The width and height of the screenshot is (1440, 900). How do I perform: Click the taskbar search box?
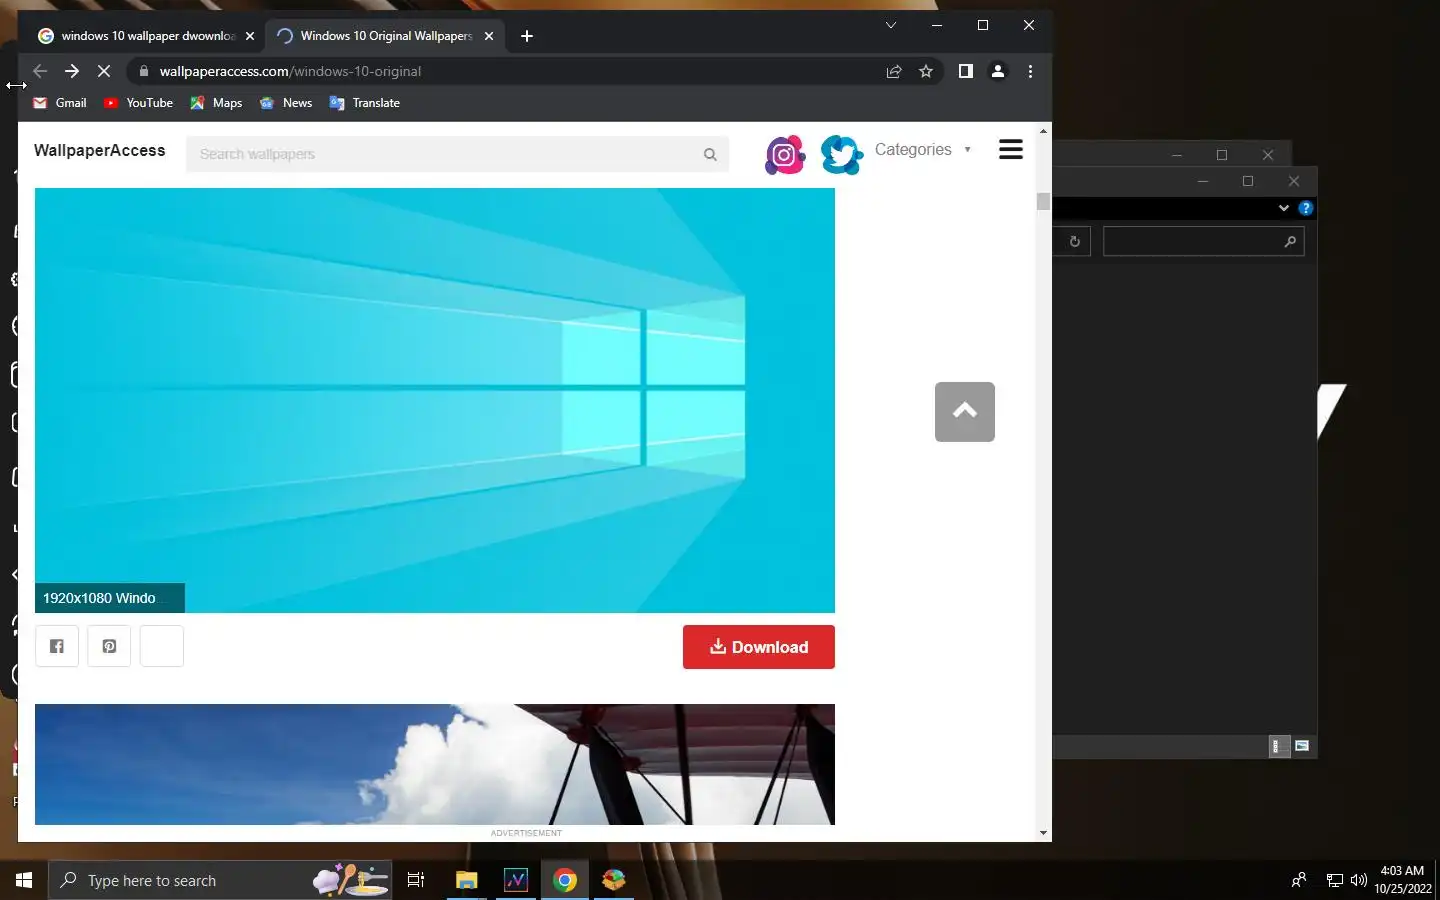pyautogui.click(x=220, y=880)
